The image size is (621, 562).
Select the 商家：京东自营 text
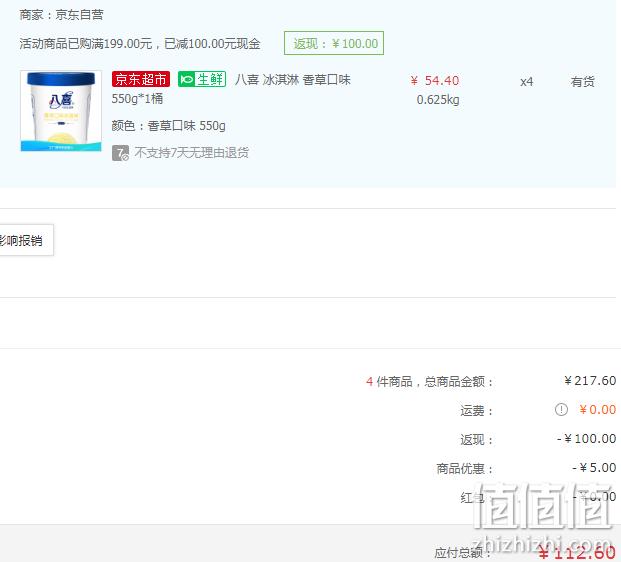pyautogui.click(x=61, y=15)
